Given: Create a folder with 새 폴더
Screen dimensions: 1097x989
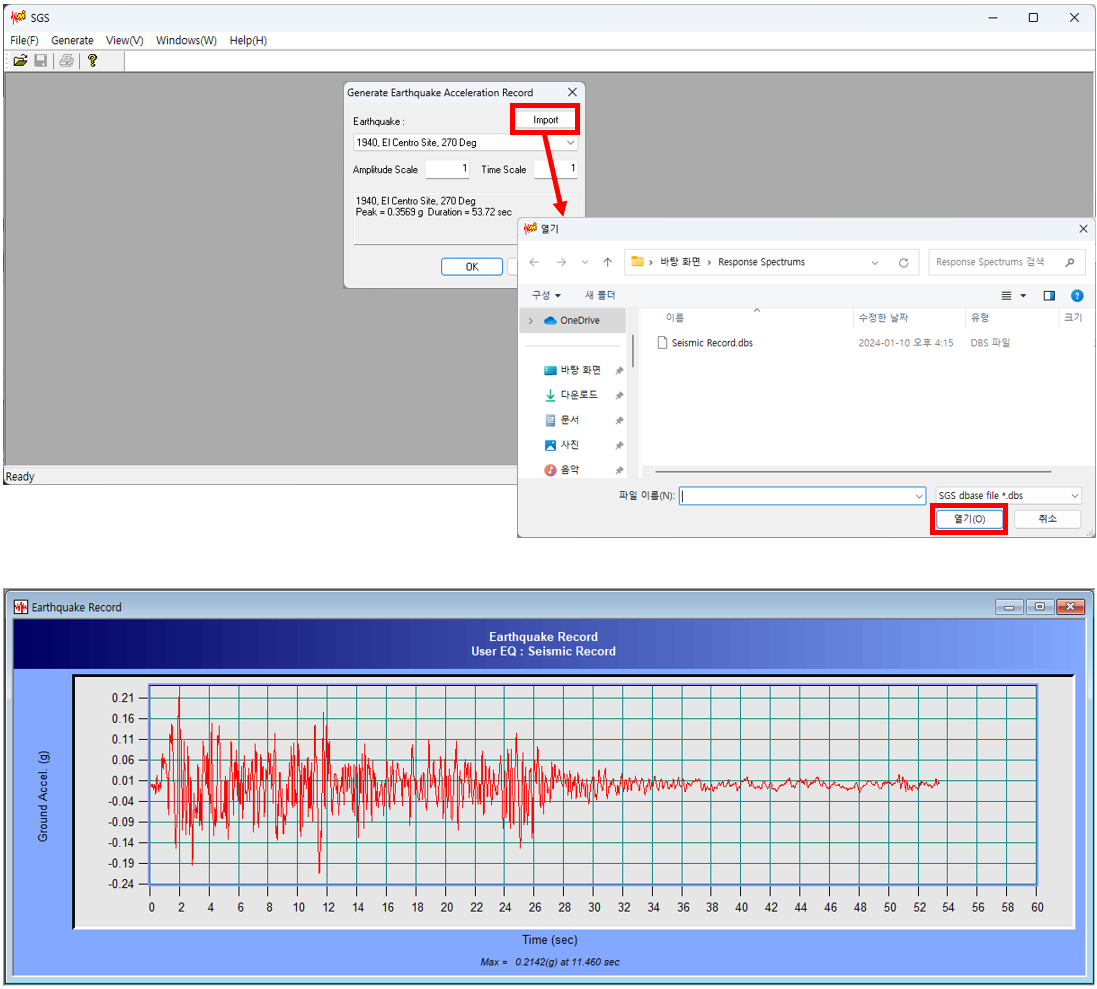Looking at the screenshot, I should (599, 295).
